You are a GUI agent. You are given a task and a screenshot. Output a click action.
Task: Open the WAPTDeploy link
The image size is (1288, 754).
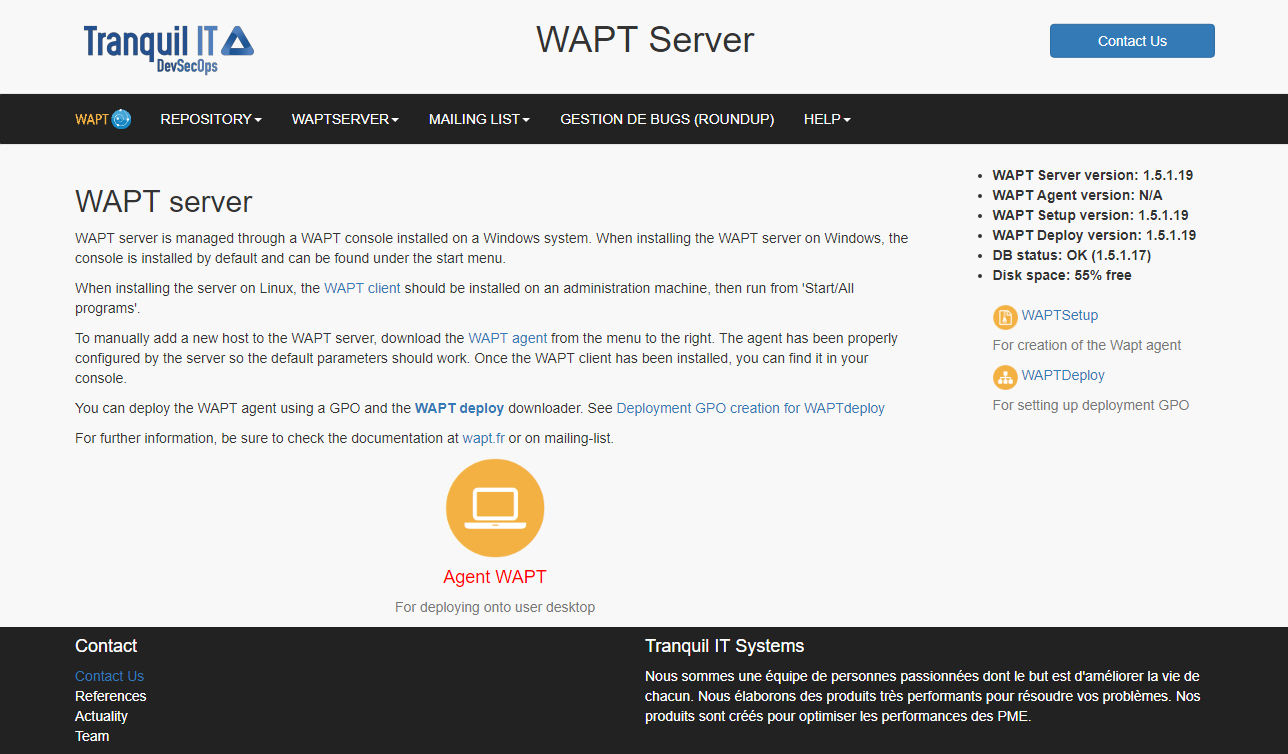pyautogui.click(x=1063, y=375)
